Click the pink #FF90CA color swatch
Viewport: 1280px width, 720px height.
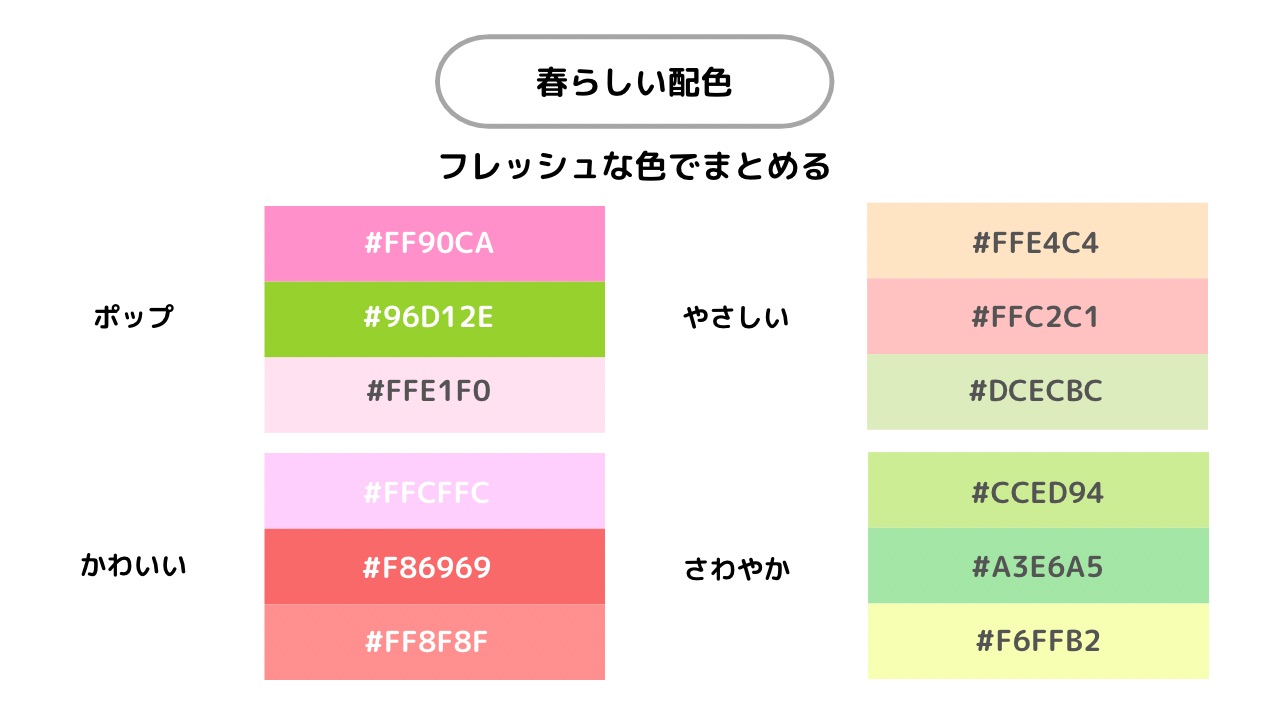(434, 243)
